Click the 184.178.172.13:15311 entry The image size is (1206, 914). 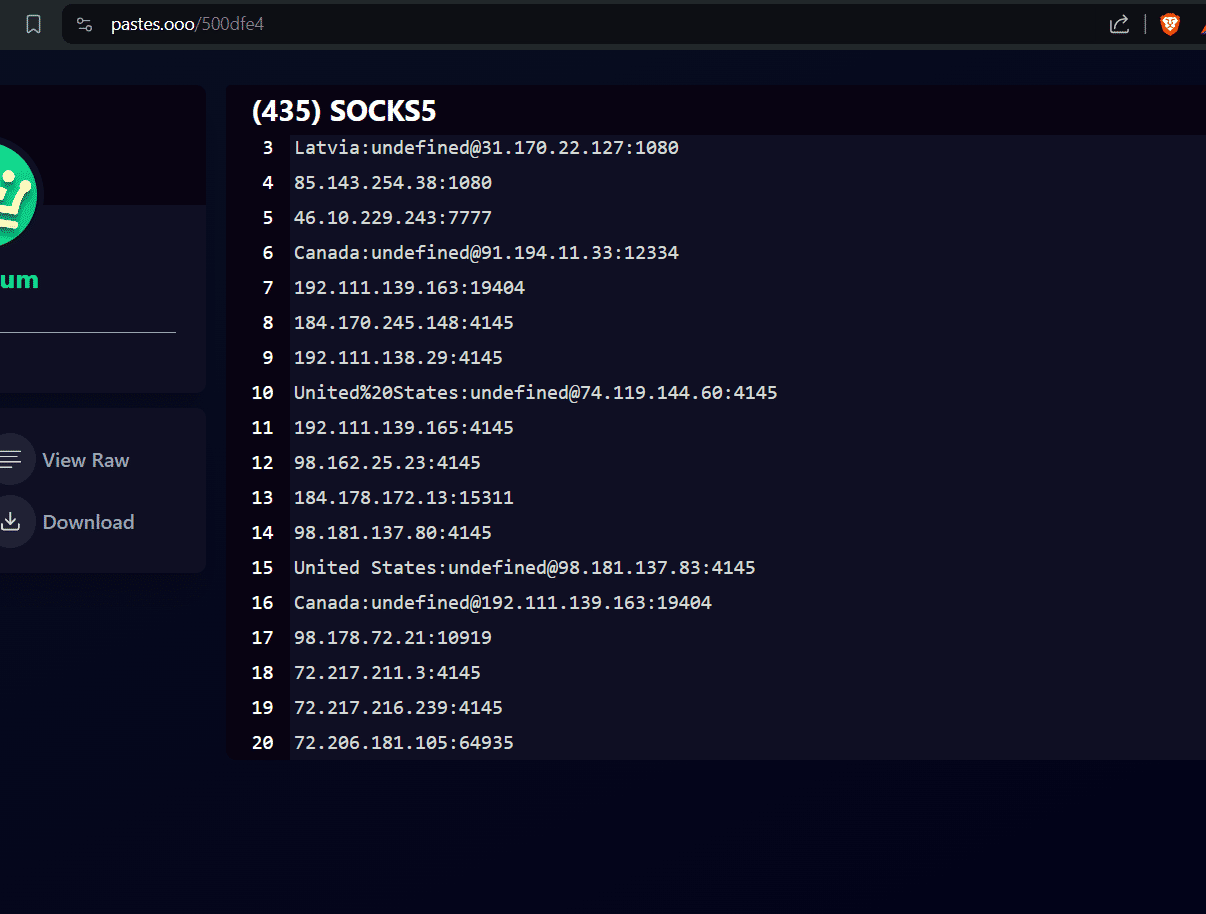click(x=403, y=498)
